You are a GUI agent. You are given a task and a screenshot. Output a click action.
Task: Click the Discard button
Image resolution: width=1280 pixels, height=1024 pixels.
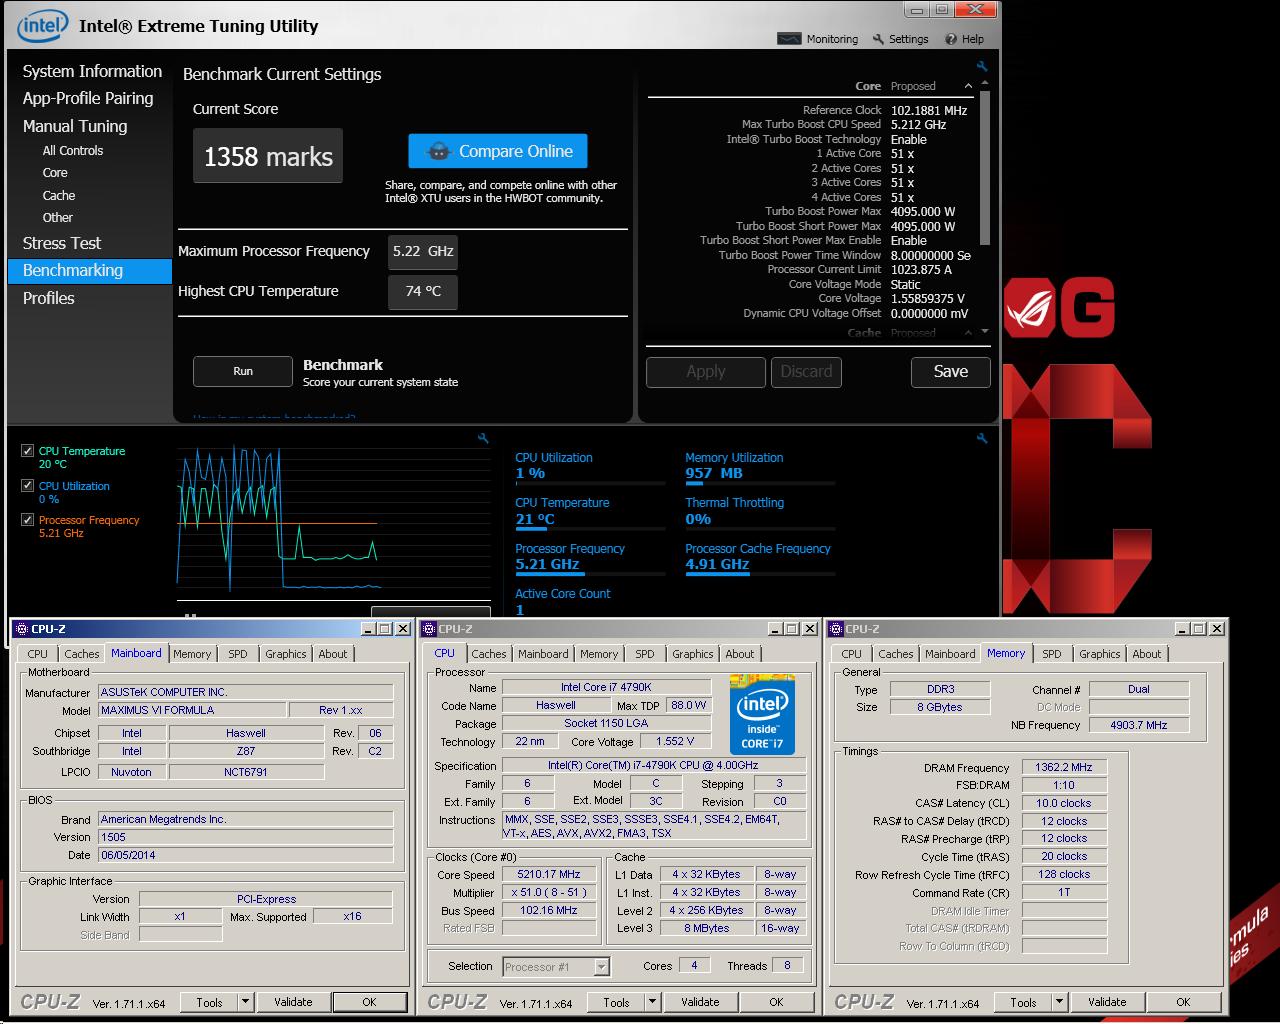[x=806, y=372]
